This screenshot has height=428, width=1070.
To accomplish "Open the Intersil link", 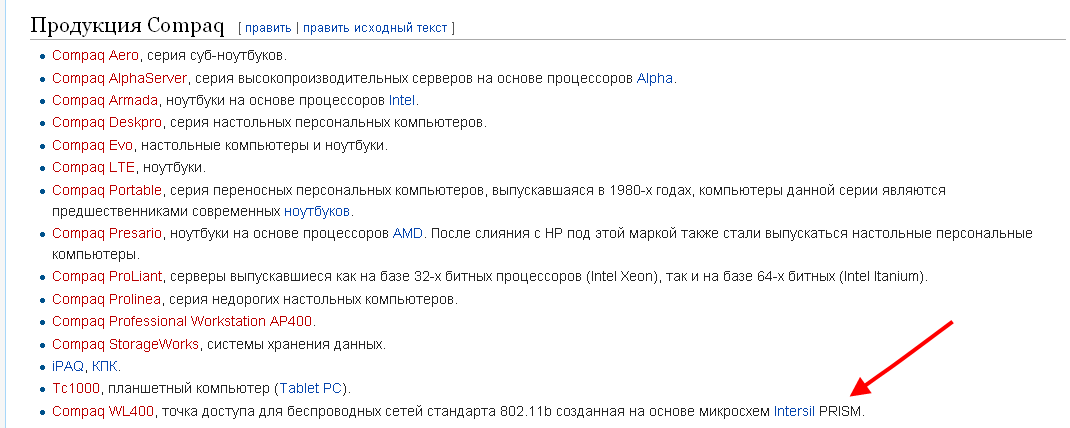I will [794, 412].
